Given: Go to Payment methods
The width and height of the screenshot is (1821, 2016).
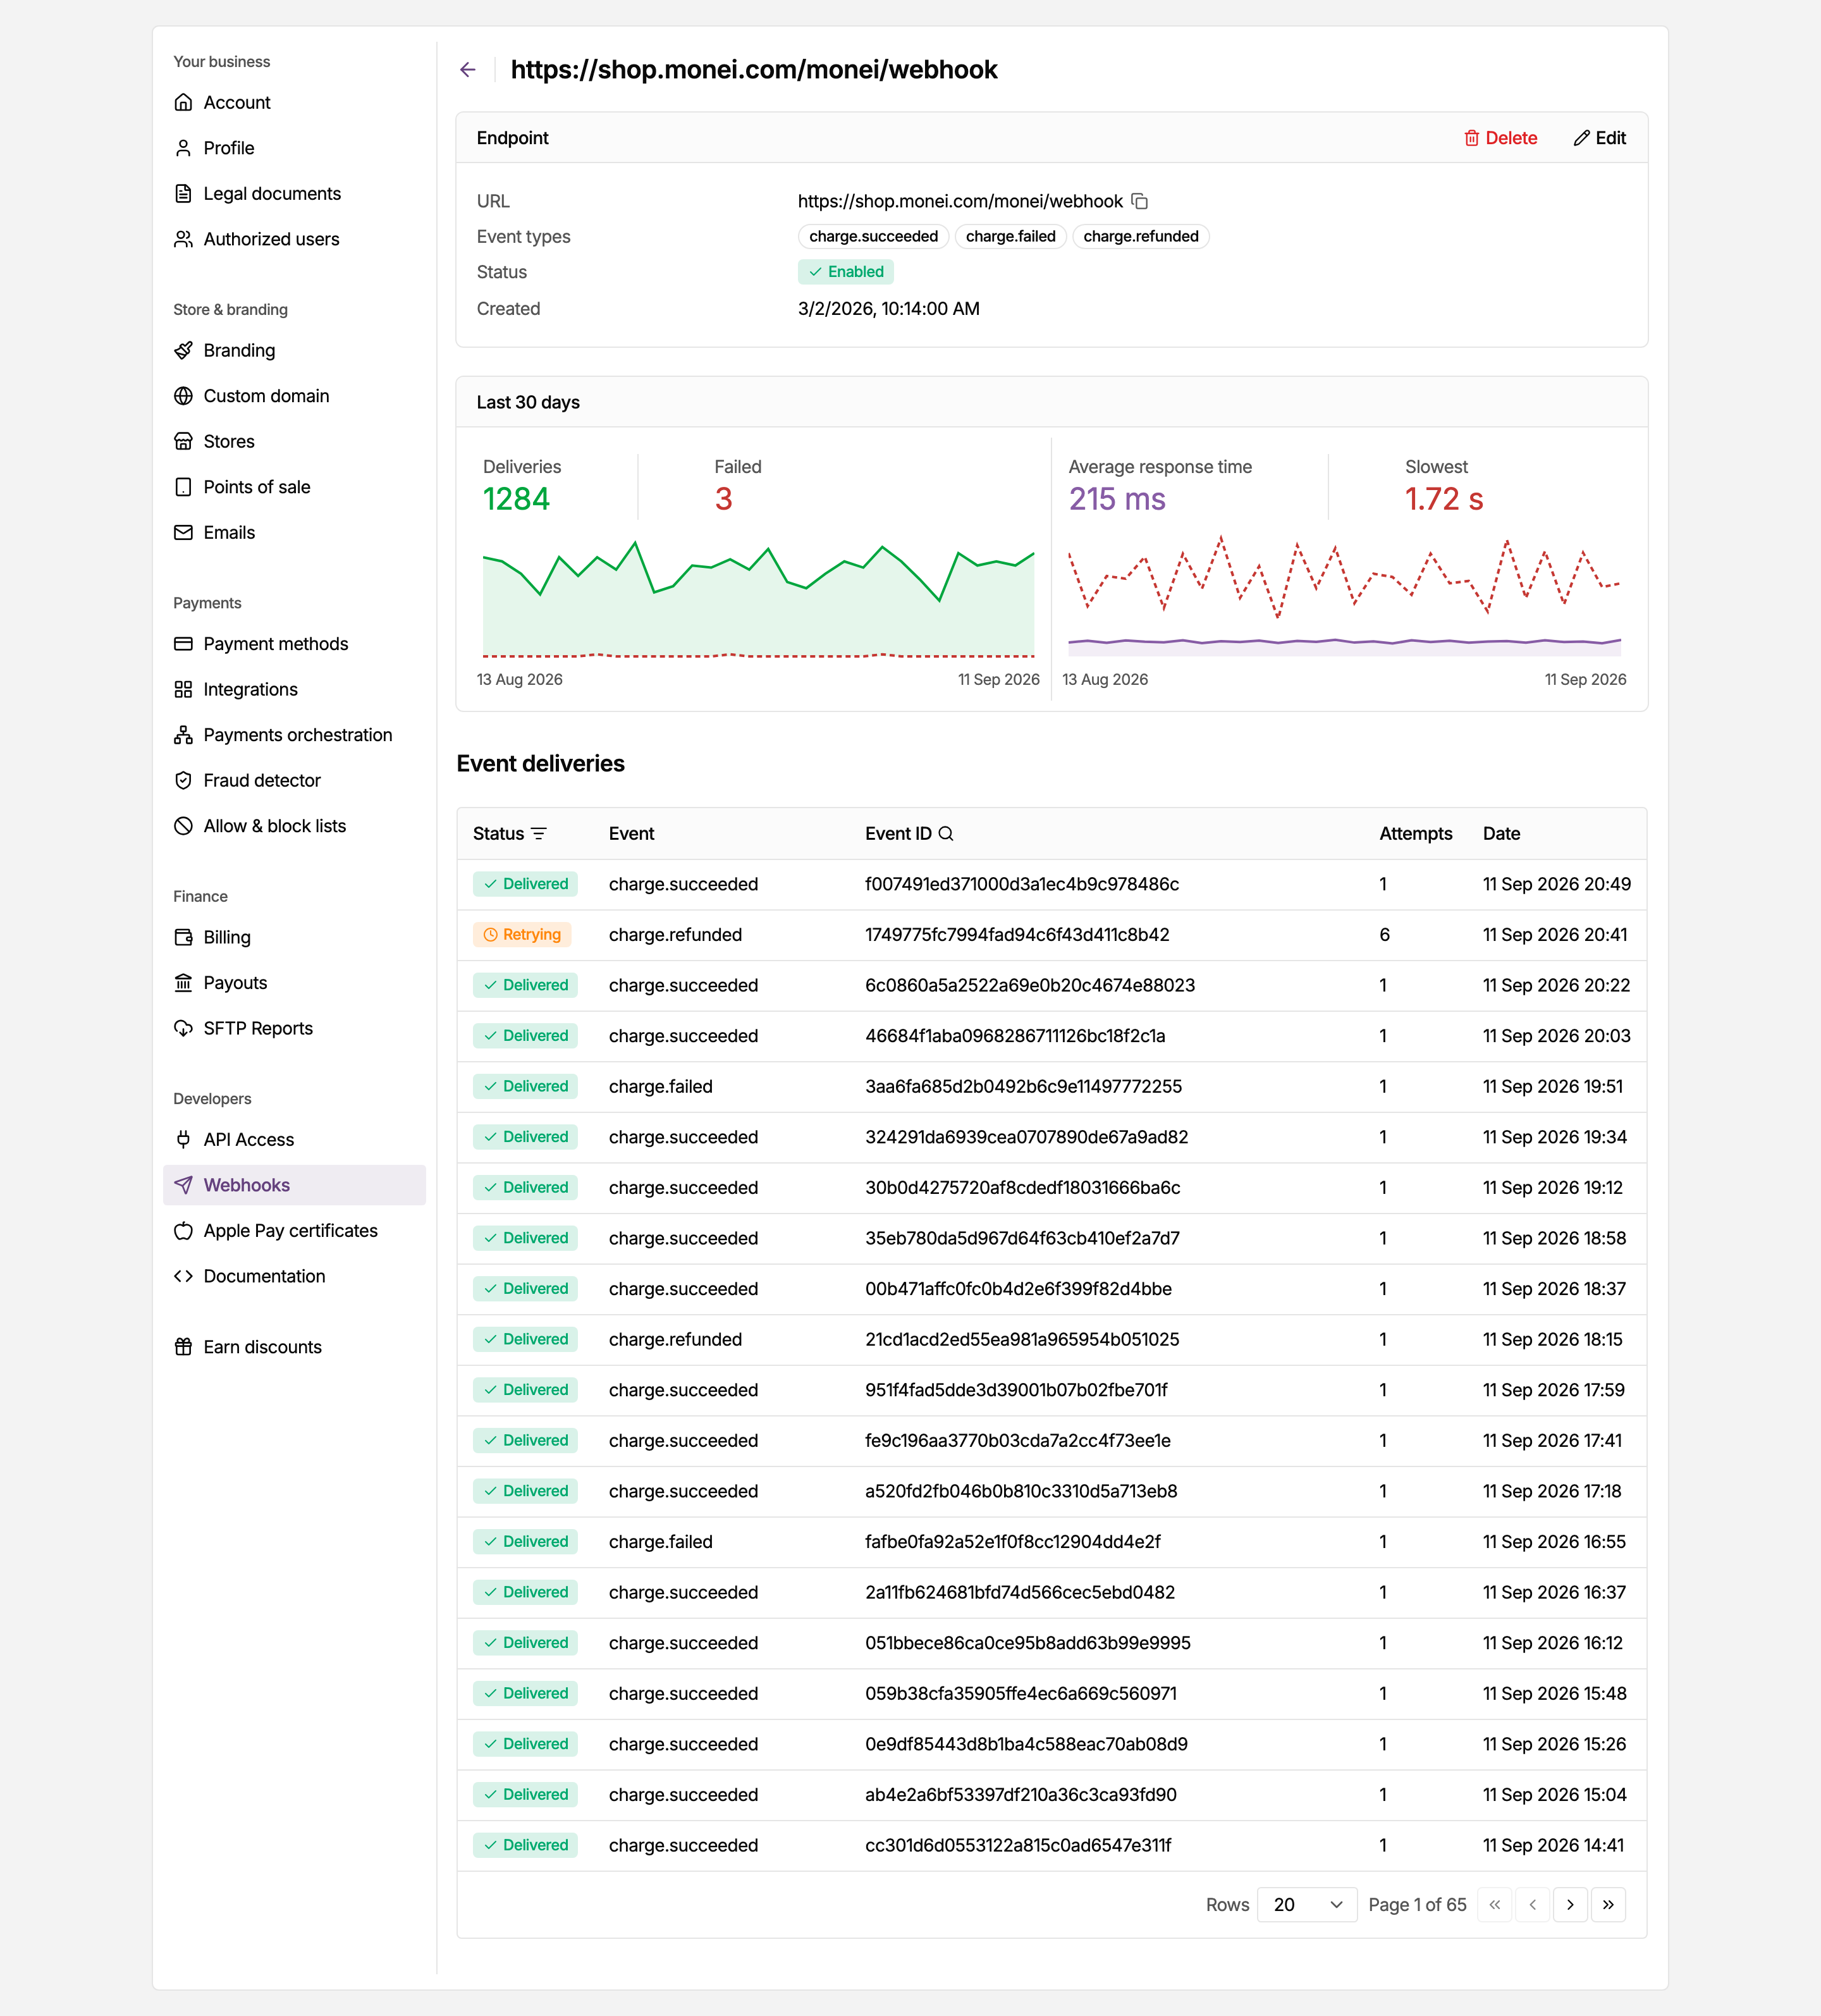Looking at the screenshot, I should point(295,644).
